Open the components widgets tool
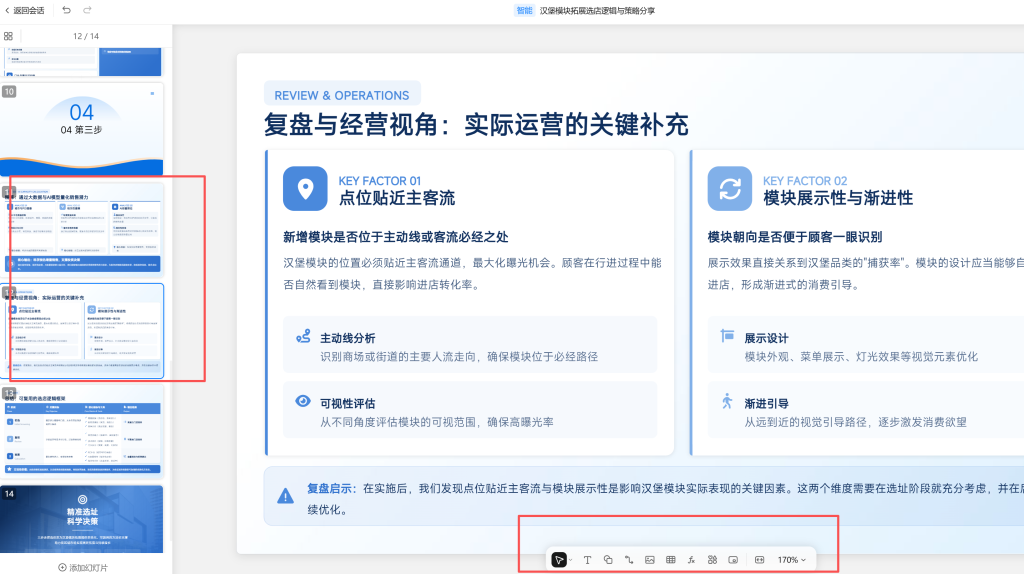This screenshot has width=1024, height=574. pyautogui.click(x=712, y=560)
